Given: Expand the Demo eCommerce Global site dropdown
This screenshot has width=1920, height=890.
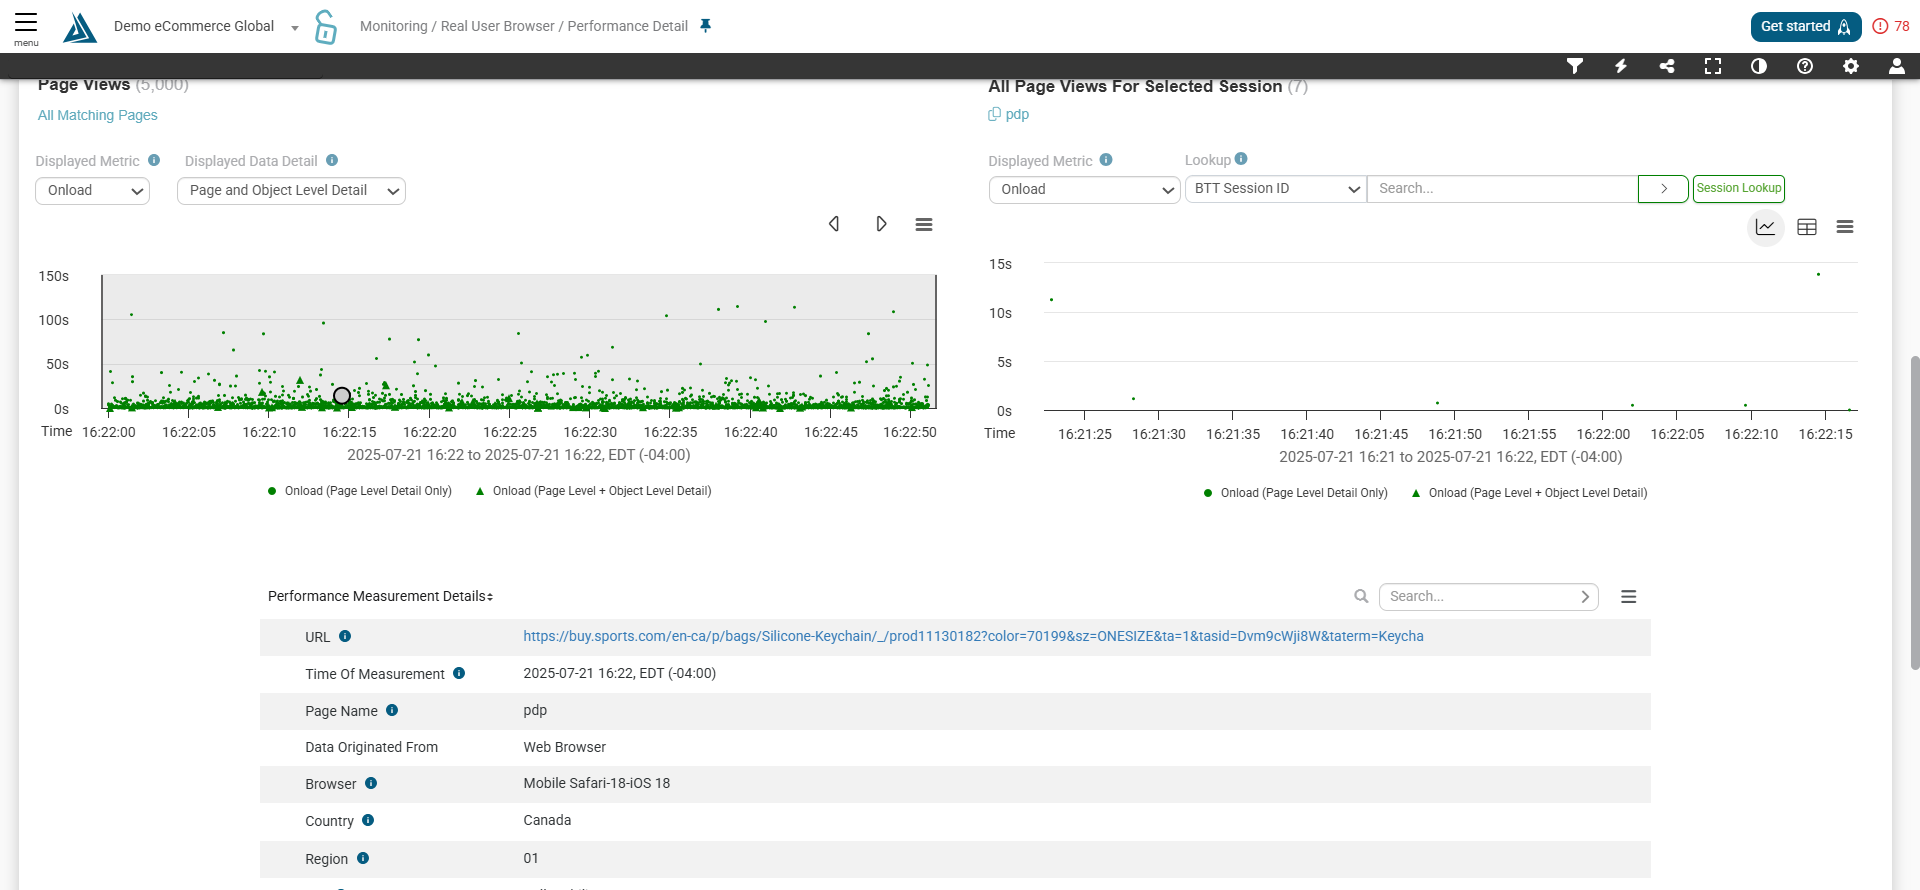Looking at the screenshot, I should pos(294,27).
